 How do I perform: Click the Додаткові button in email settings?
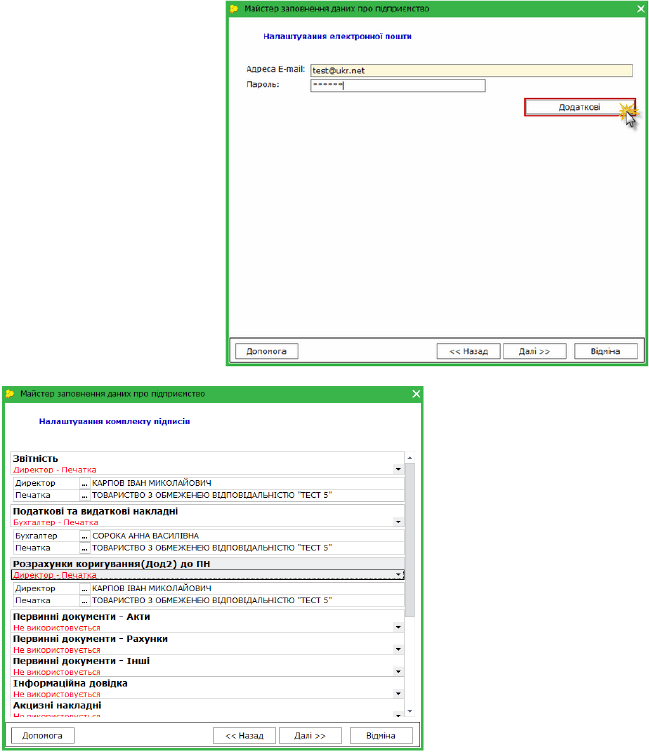(579, 107)
